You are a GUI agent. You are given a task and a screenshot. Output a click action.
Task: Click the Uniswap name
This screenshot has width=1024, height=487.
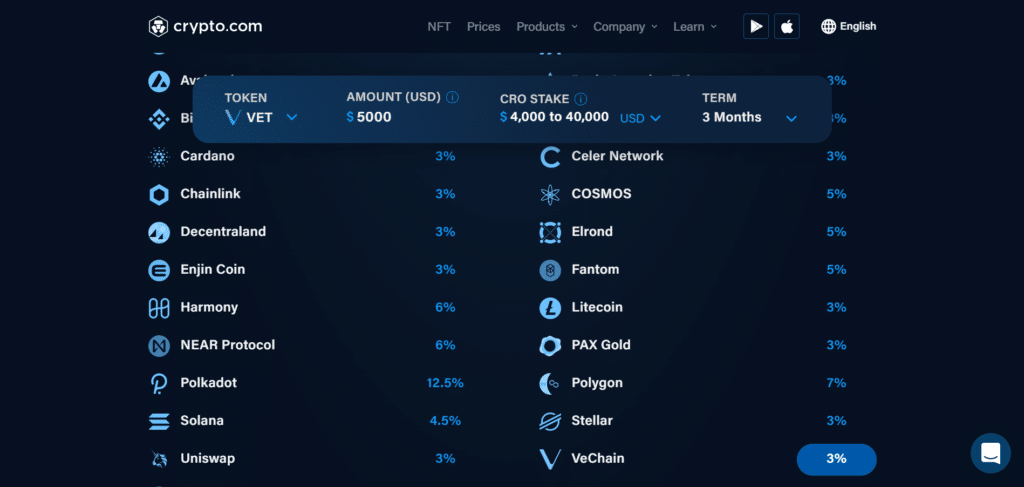[x=208, y=459]
